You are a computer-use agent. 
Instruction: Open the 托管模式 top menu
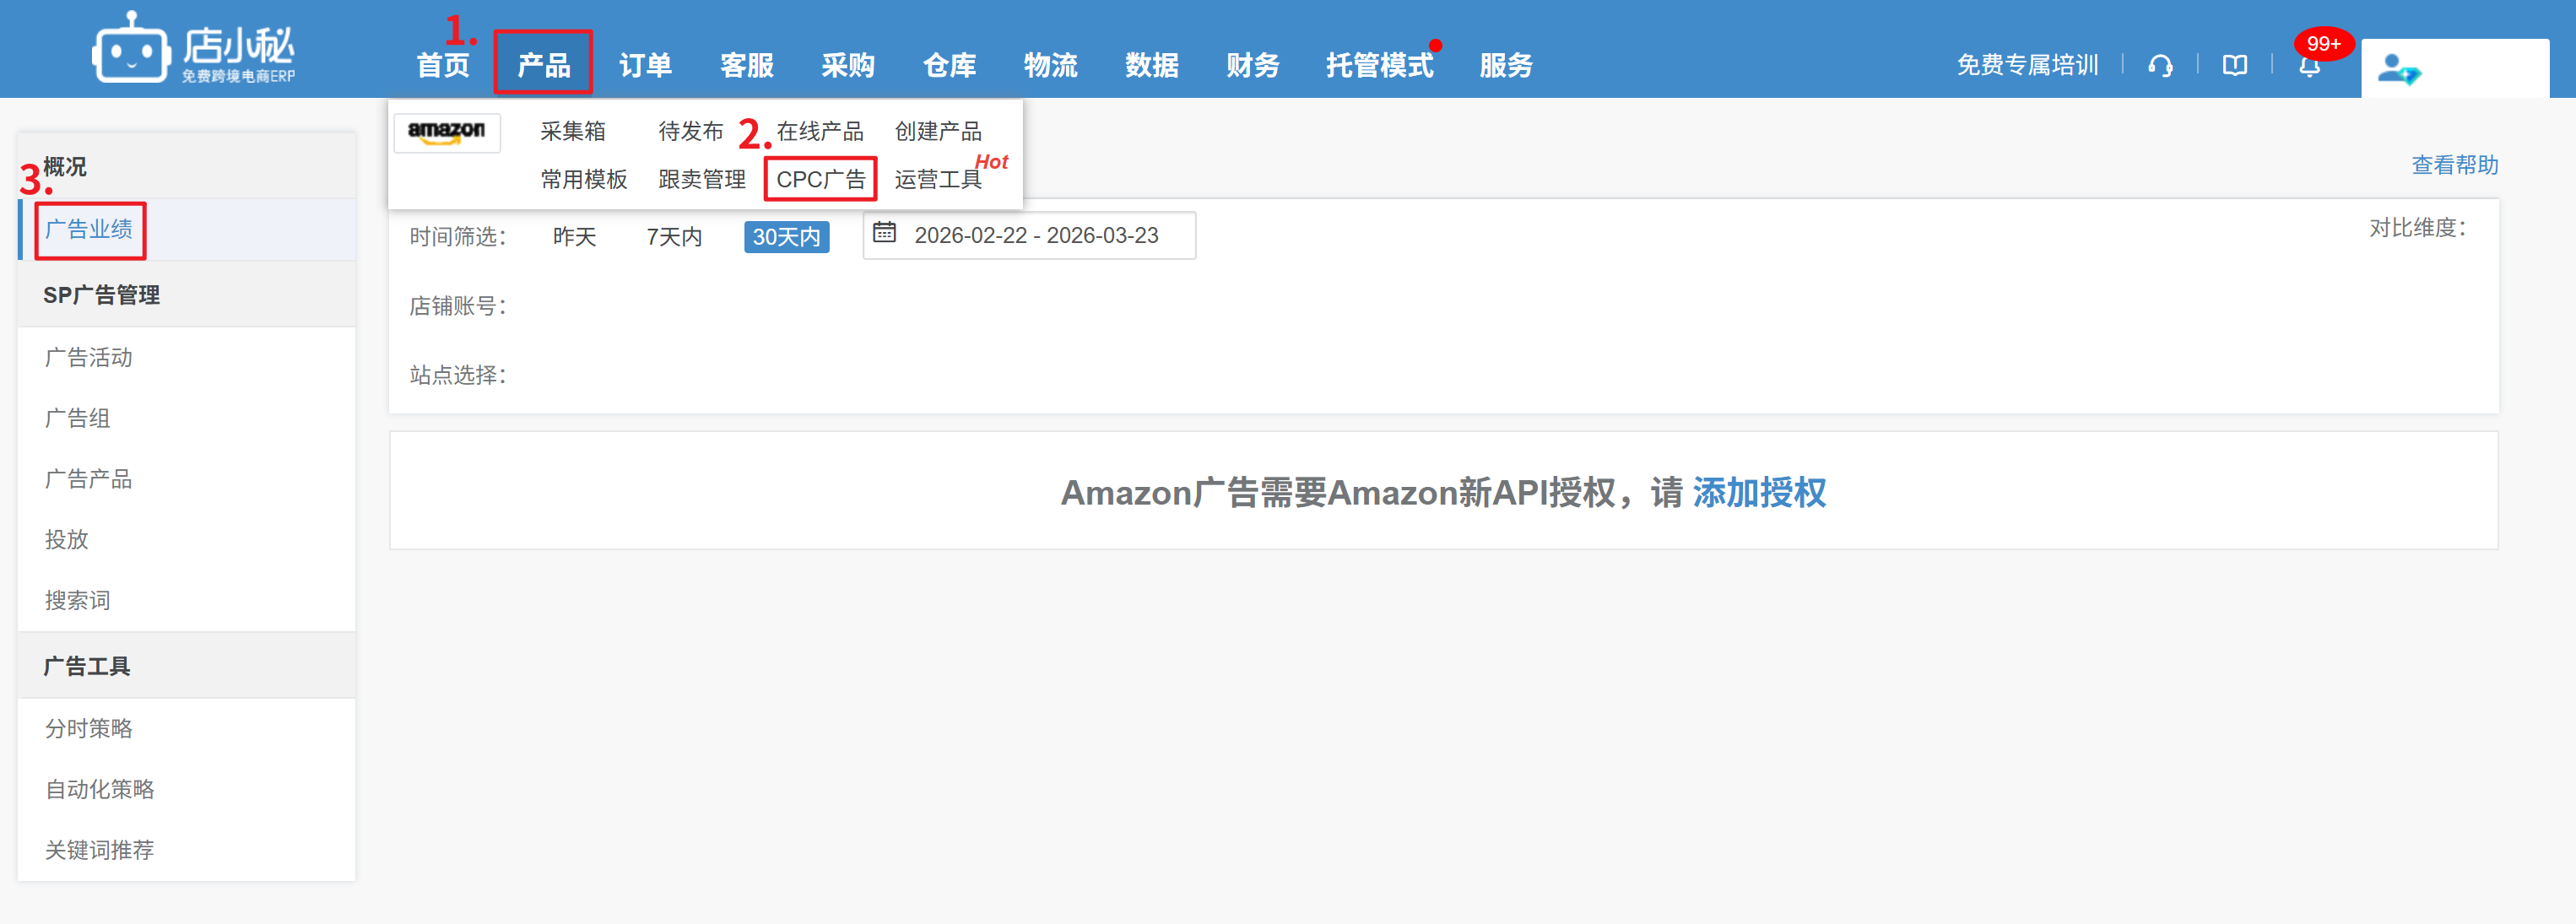tap(1379, 65)
